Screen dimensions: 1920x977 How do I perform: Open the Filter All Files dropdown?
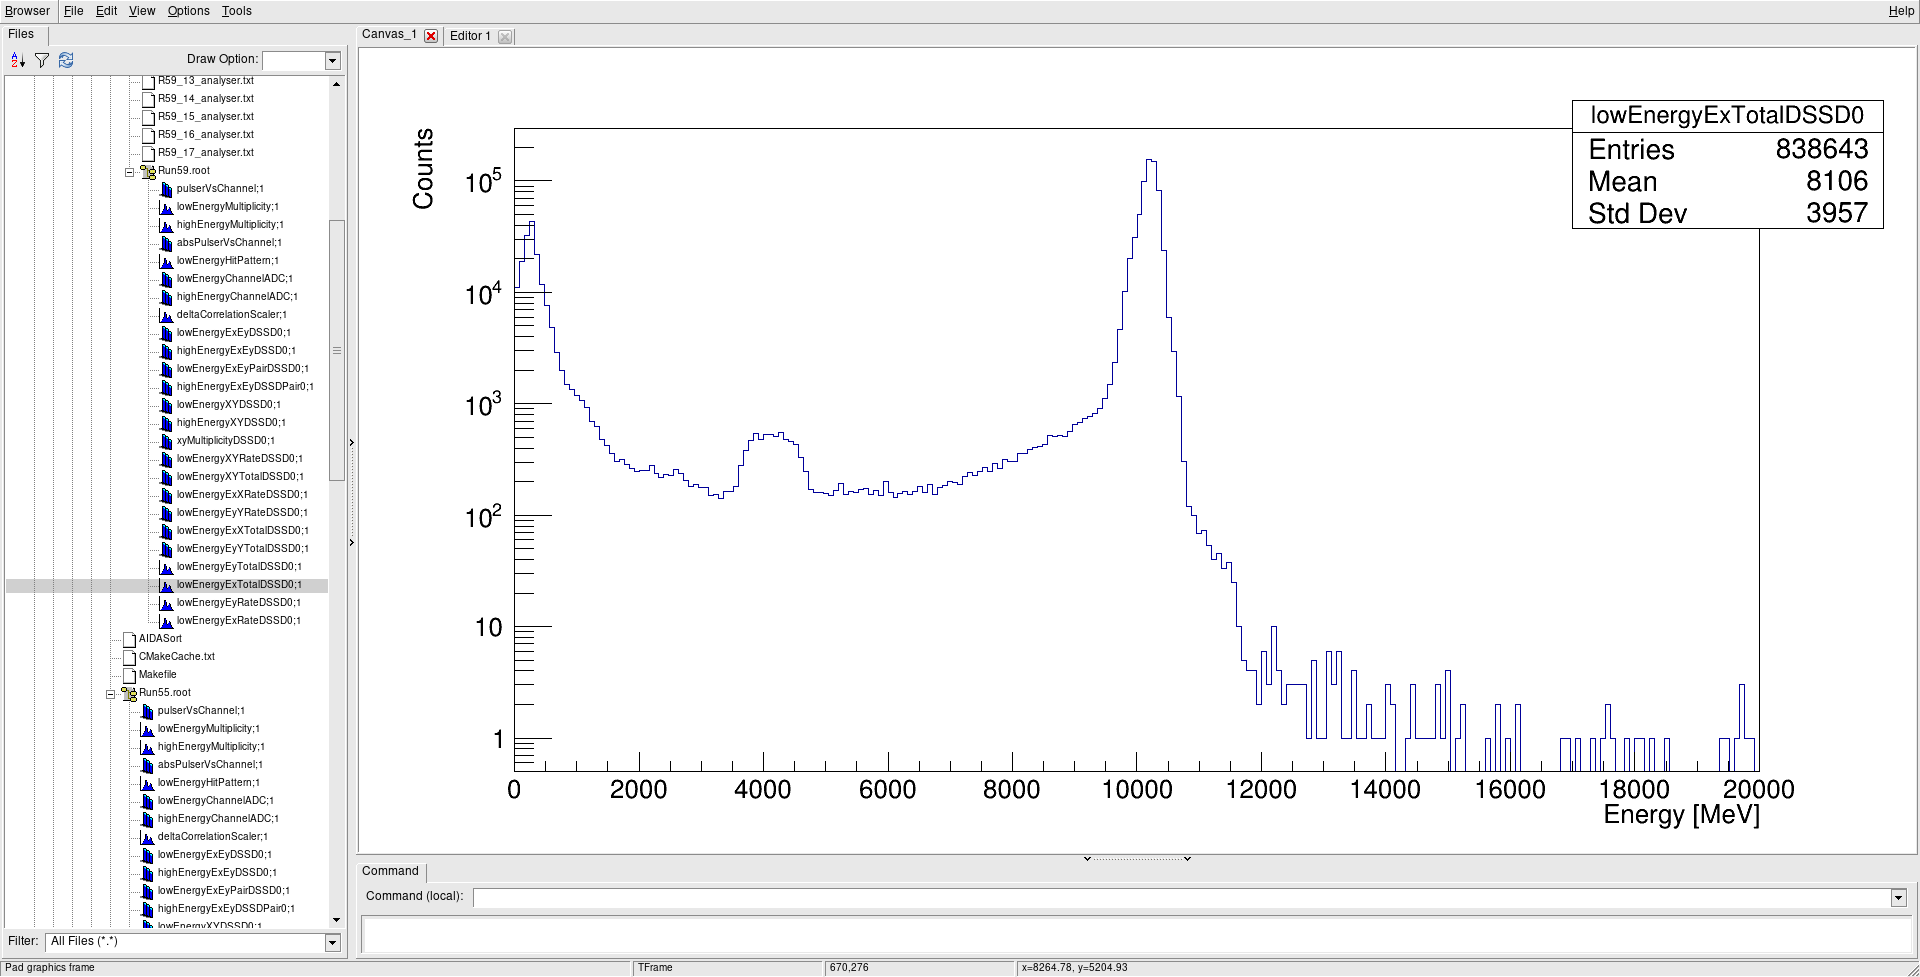[x=332, y=942]
